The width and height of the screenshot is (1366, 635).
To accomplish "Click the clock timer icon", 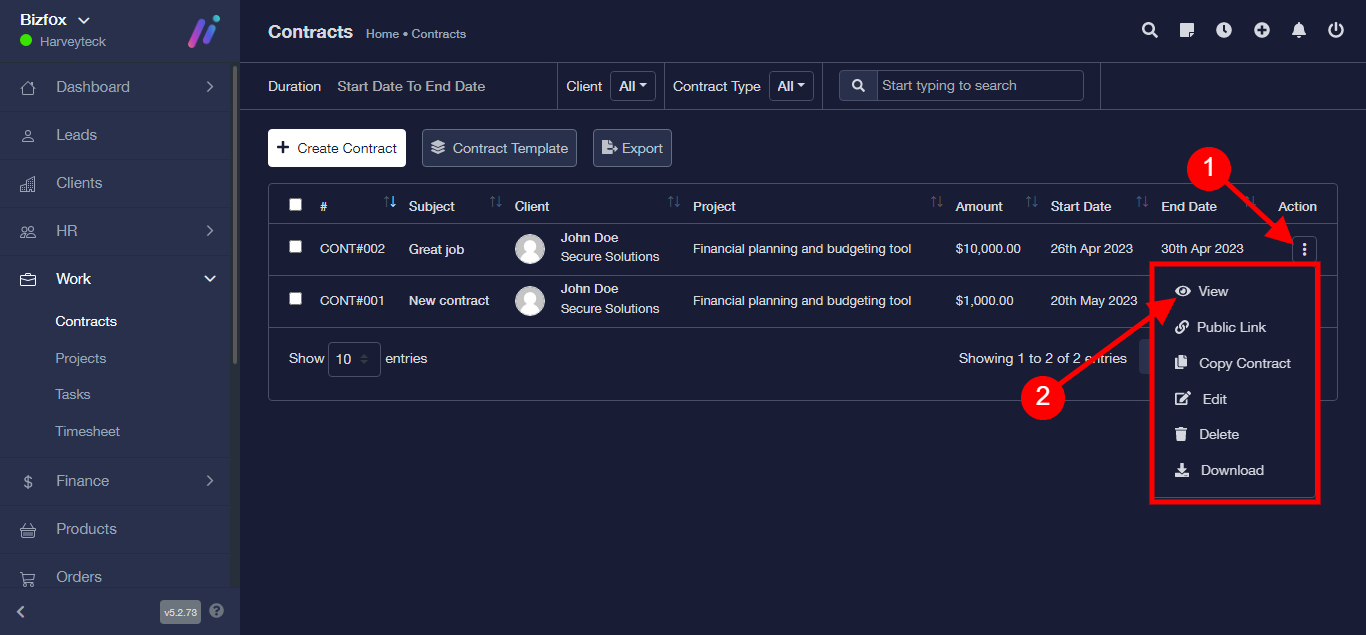I will [1224, 31].
